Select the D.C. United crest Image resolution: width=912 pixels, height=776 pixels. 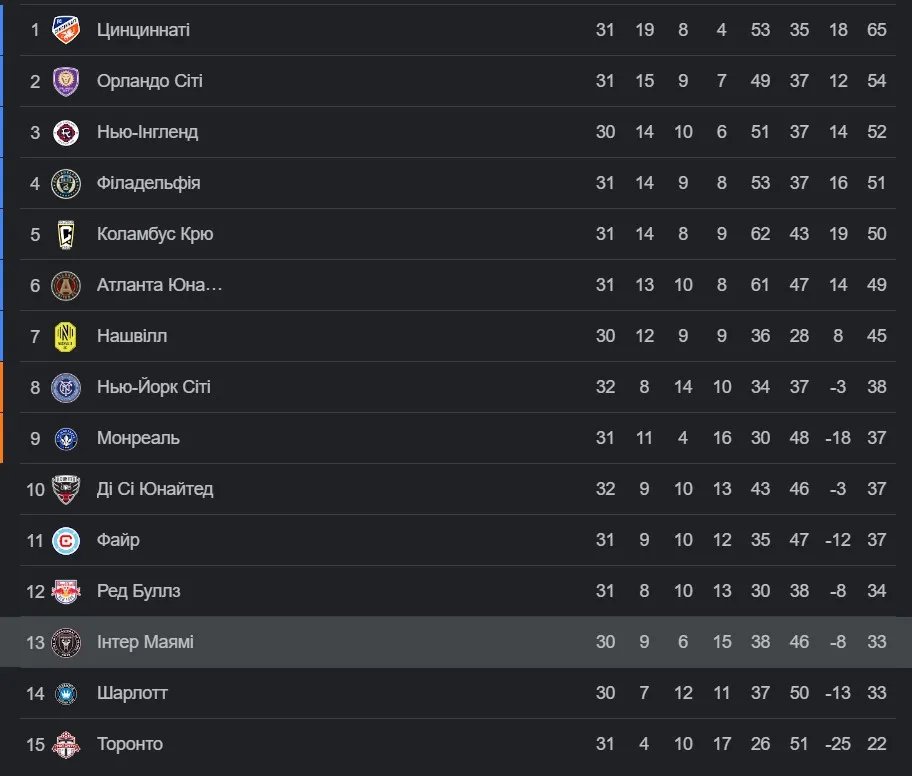click(x=65, y=489)
